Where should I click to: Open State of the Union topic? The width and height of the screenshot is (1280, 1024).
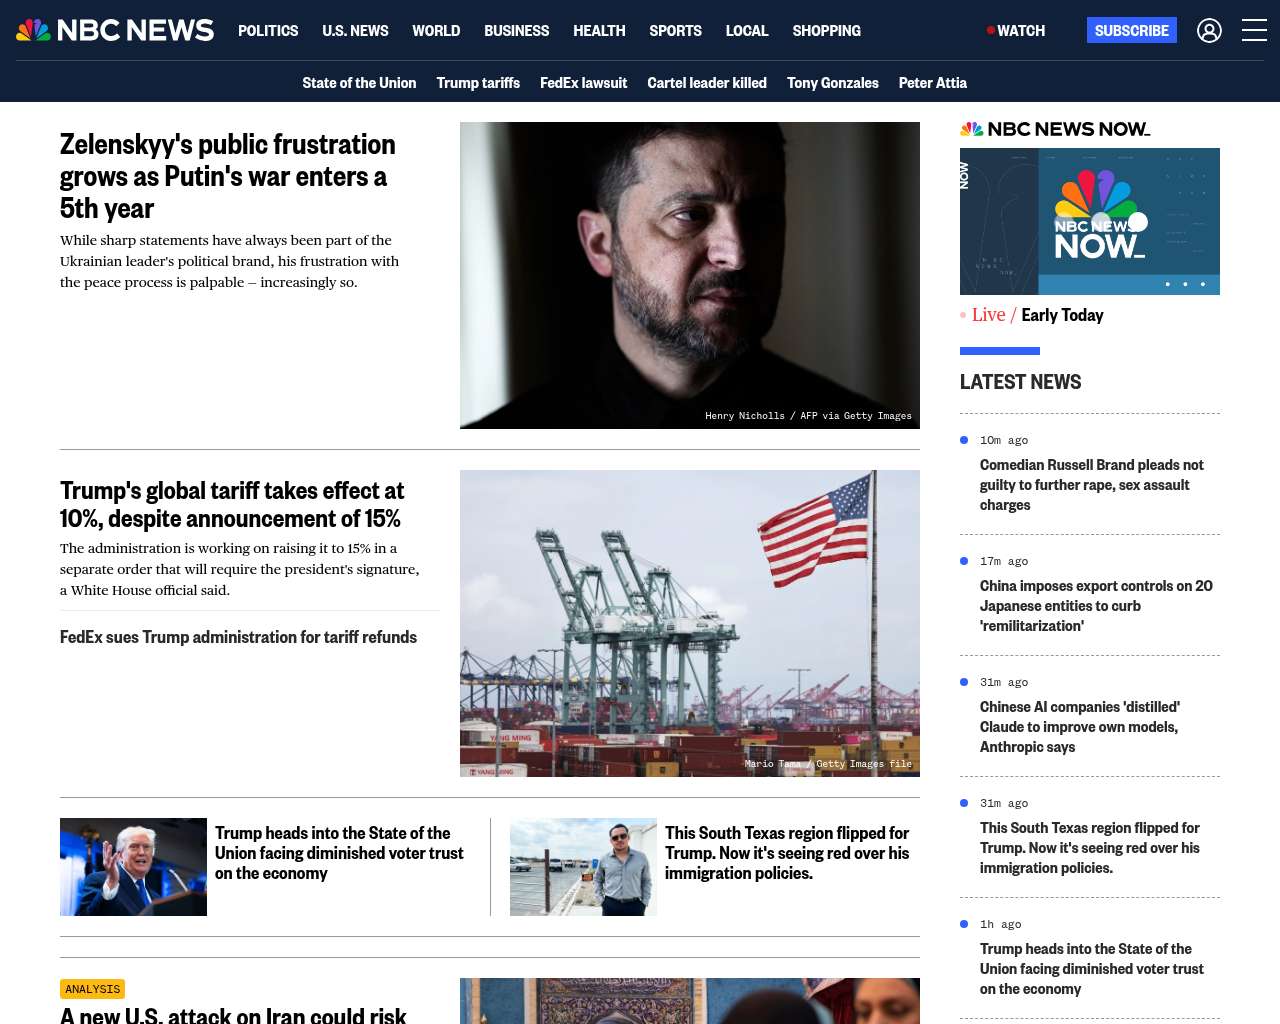coord(359,83)
